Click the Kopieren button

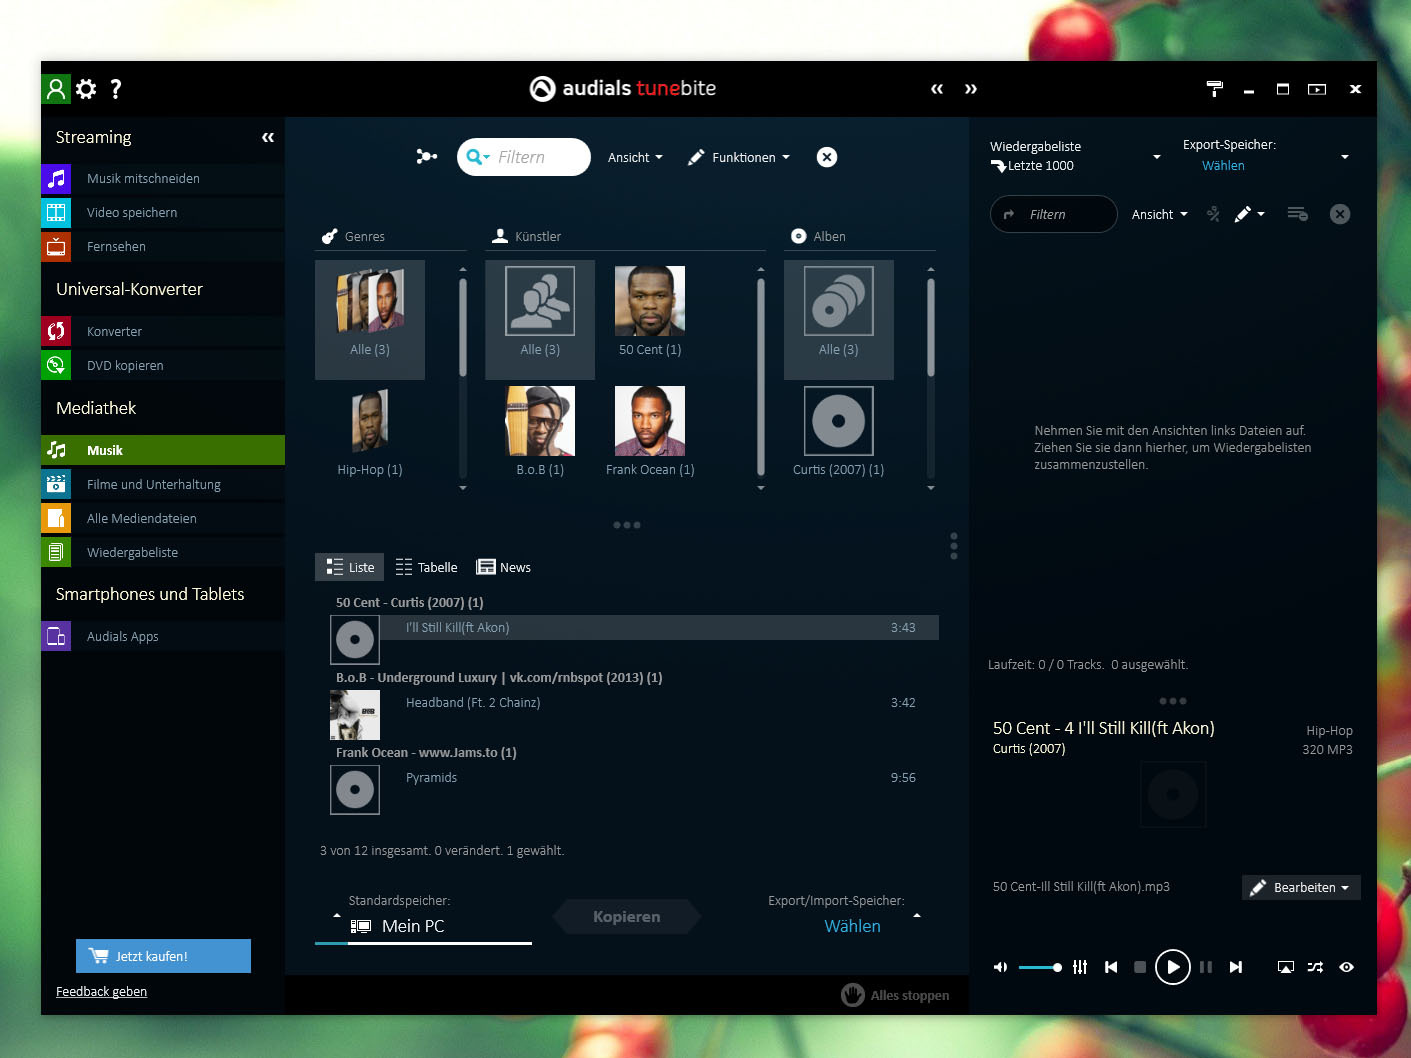click(x=627, y=917)
